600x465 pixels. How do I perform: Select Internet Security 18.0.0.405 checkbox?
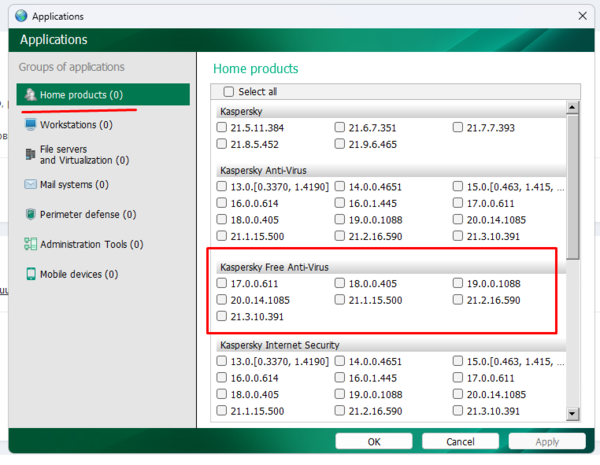click(x=222, y=394)
